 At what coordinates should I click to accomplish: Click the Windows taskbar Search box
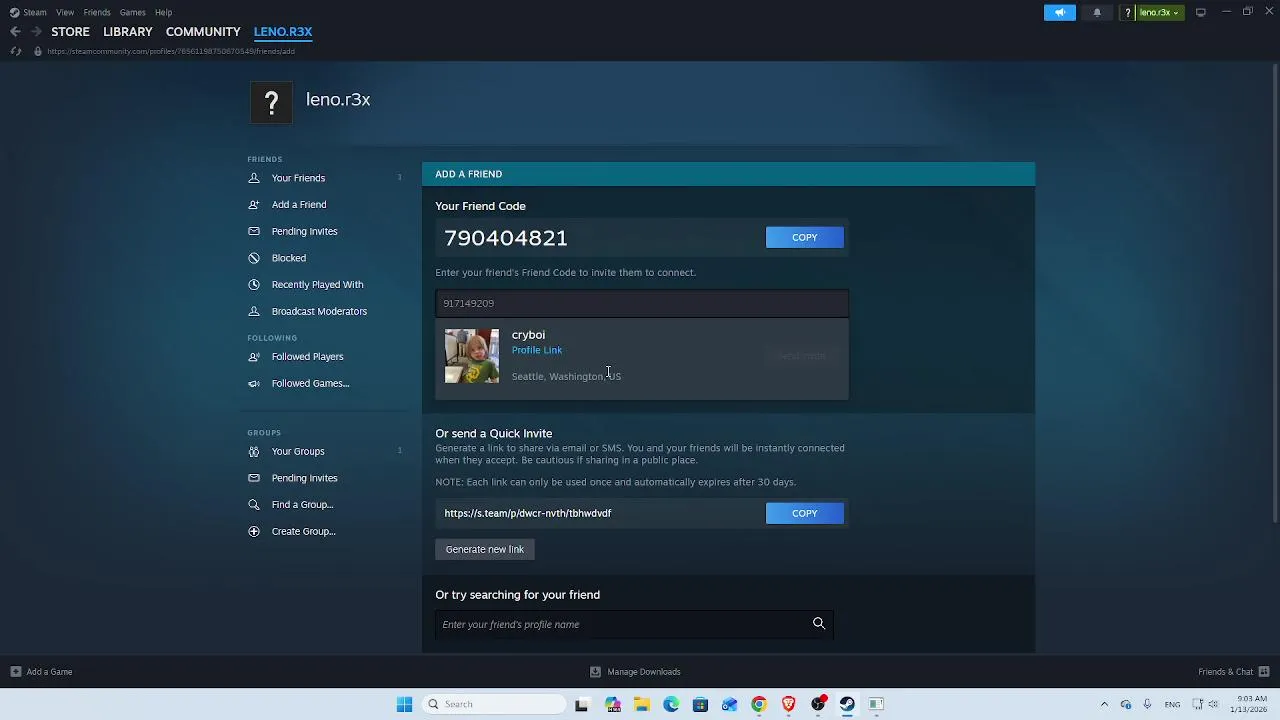pyautogui.click(x=494, y=704)
